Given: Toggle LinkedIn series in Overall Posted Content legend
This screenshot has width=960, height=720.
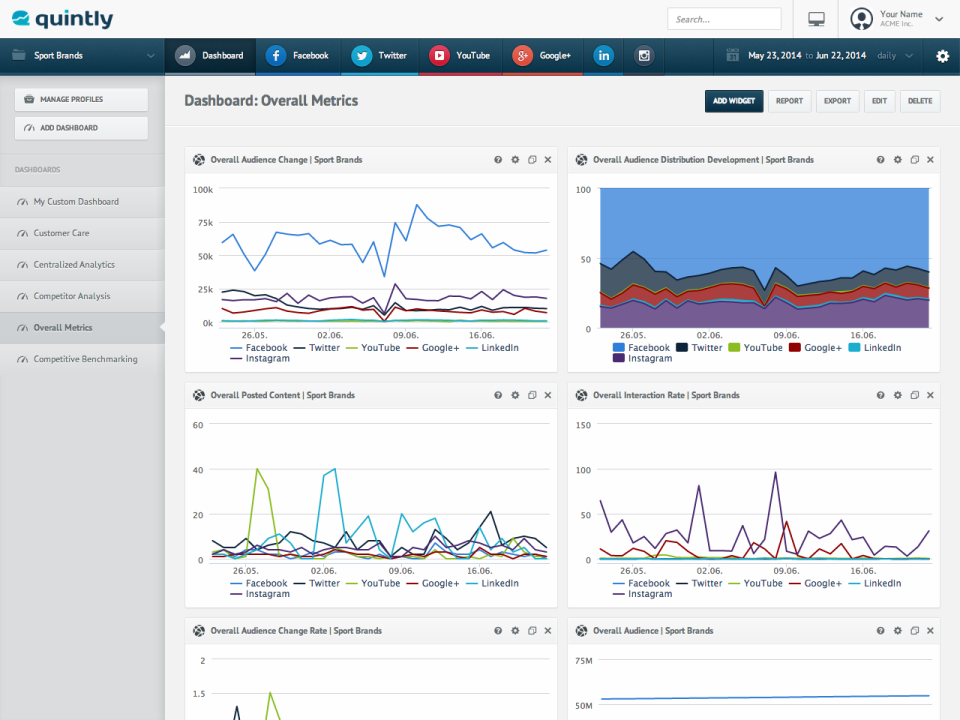Looking at the screenshot, I should (x=492, y=583).
